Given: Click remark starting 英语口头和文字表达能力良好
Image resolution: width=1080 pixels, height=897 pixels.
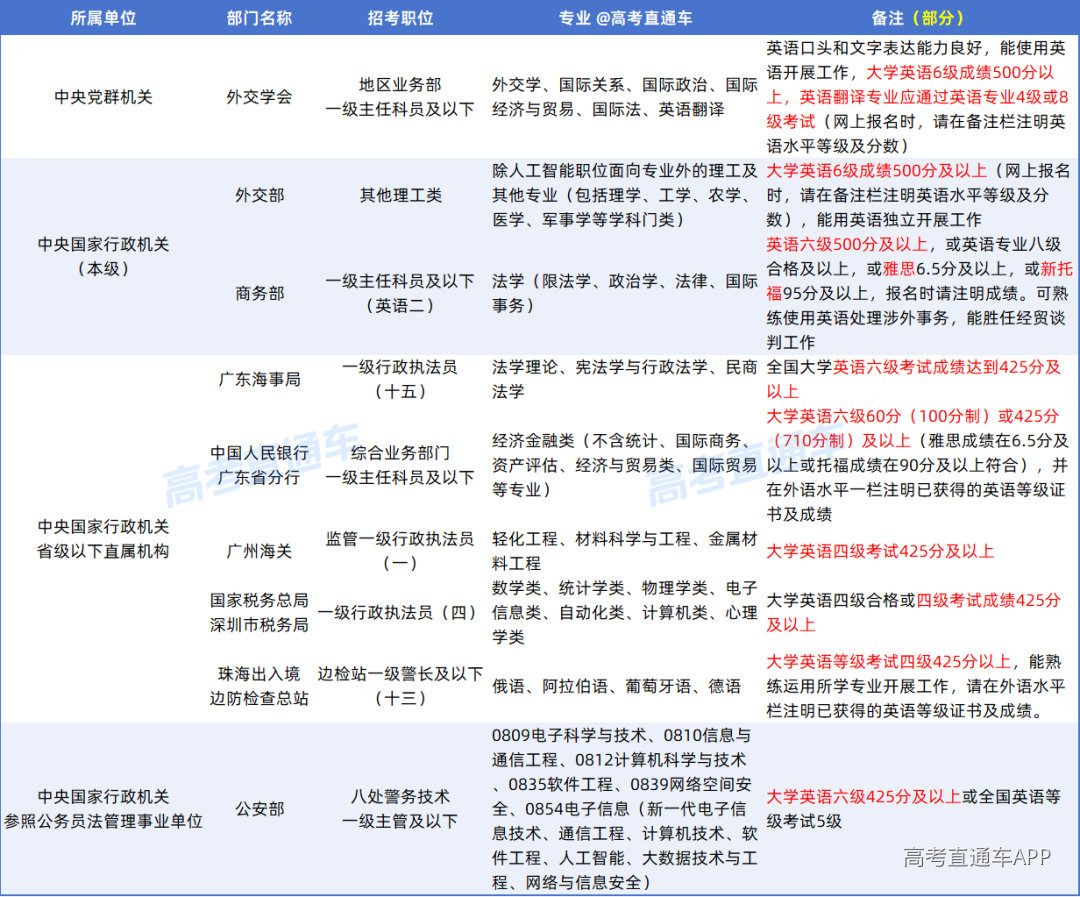Looking at the screenshot, I should pyautogui.click(x=917, y=97).
